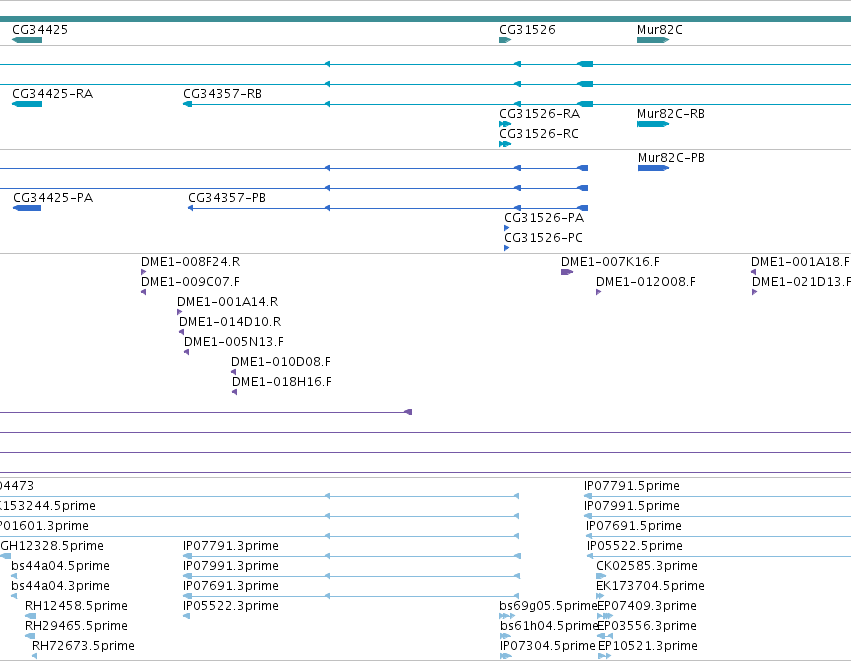Image resolution: width=851 pixels, height=661 pixels.
Task: Select the IP05522.3prime EST label
Action: pos(231,607)
